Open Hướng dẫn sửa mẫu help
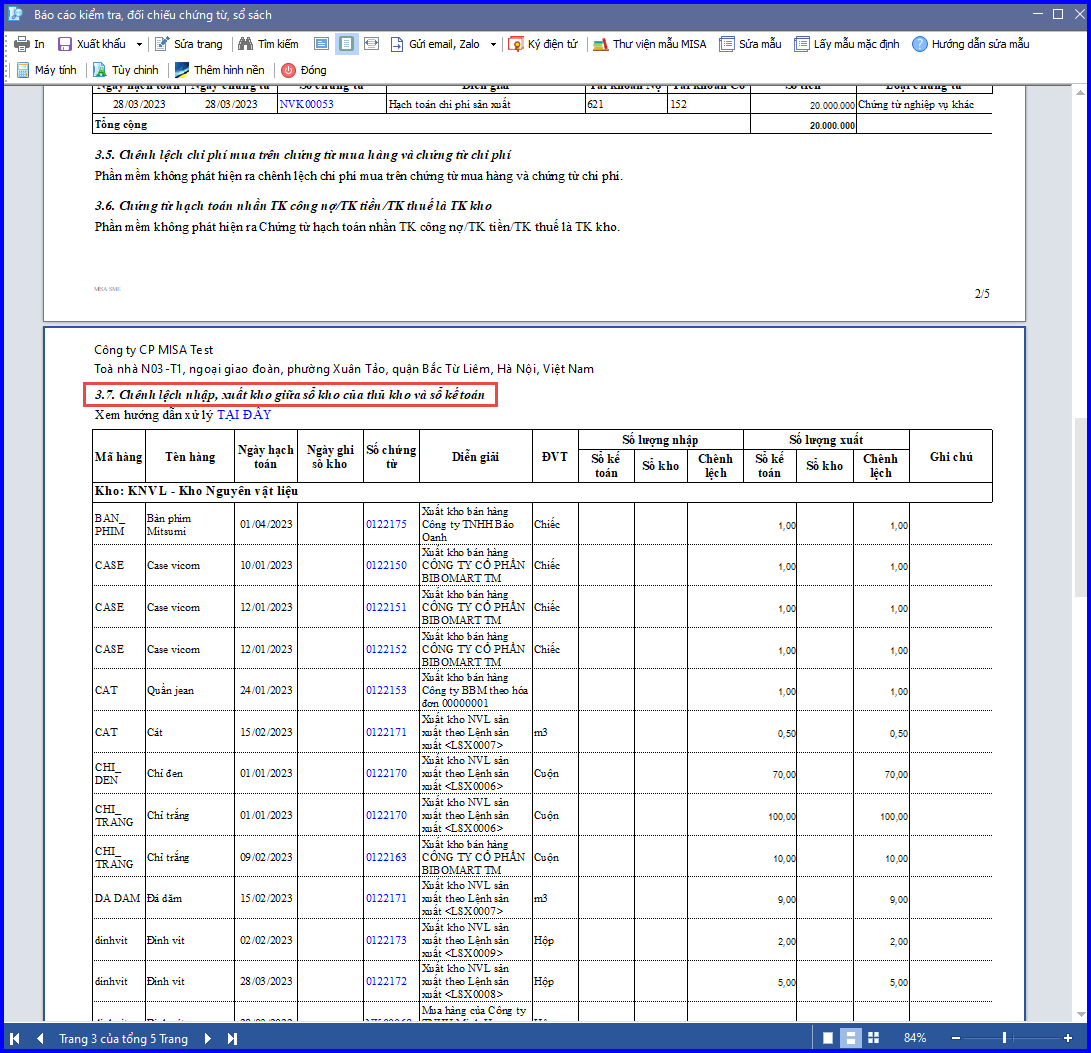Viewport: 1091px width, 1053px height. click(971, 44)
